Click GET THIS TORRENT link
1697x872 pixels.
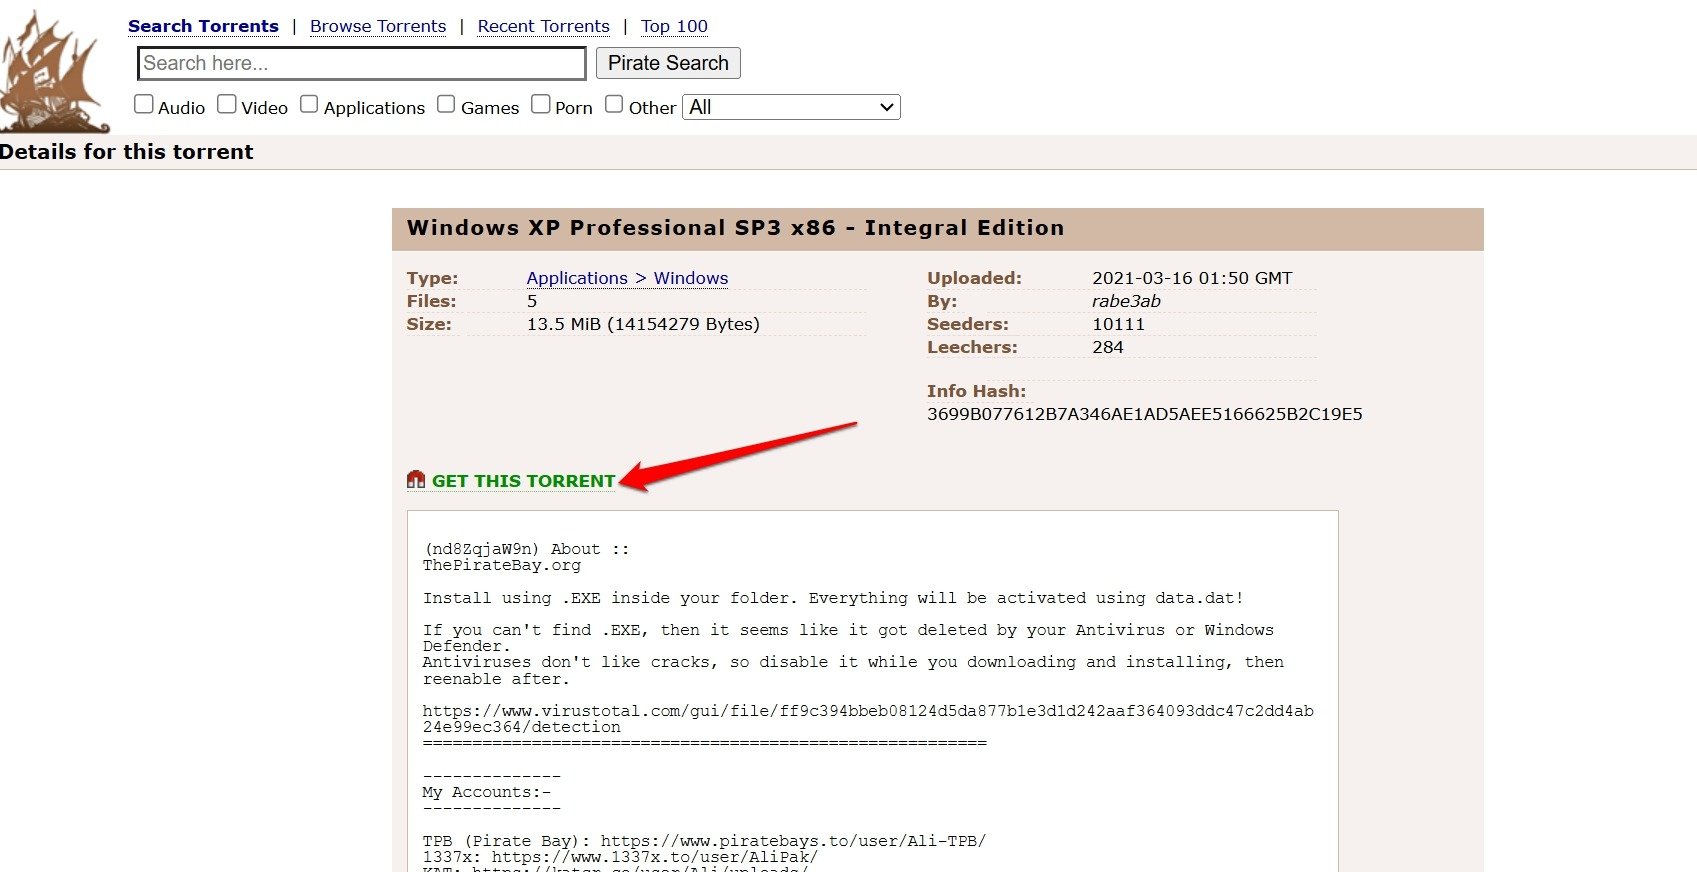coord(523,481)
